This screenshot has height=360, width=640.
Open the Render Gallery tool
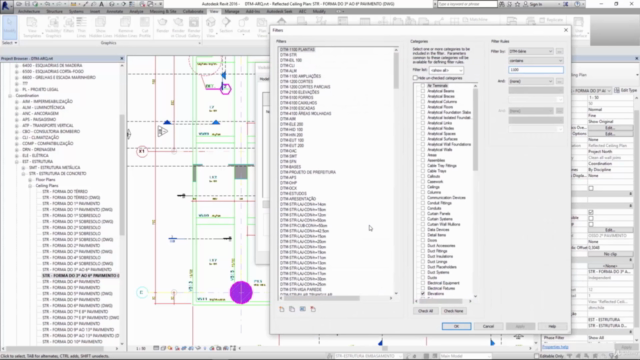tap(194, 27)
